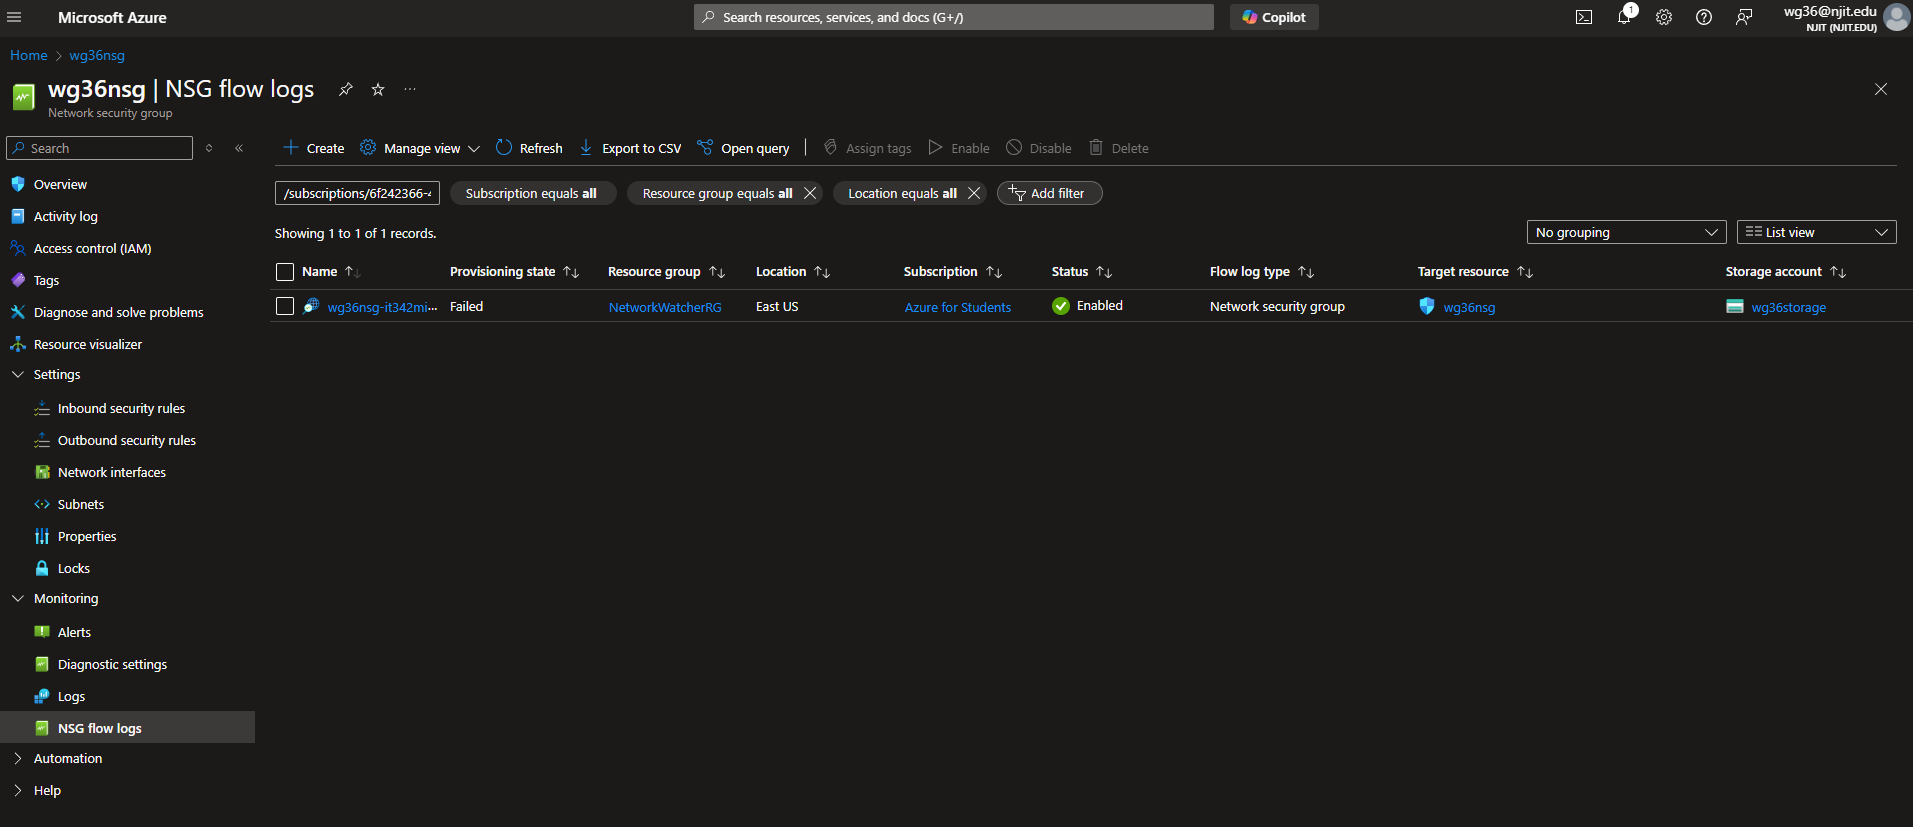This screenshot has width=1913, height=827.
Task: Select the wg36nsg flow log row checkbox
Action: pos(285,306)
